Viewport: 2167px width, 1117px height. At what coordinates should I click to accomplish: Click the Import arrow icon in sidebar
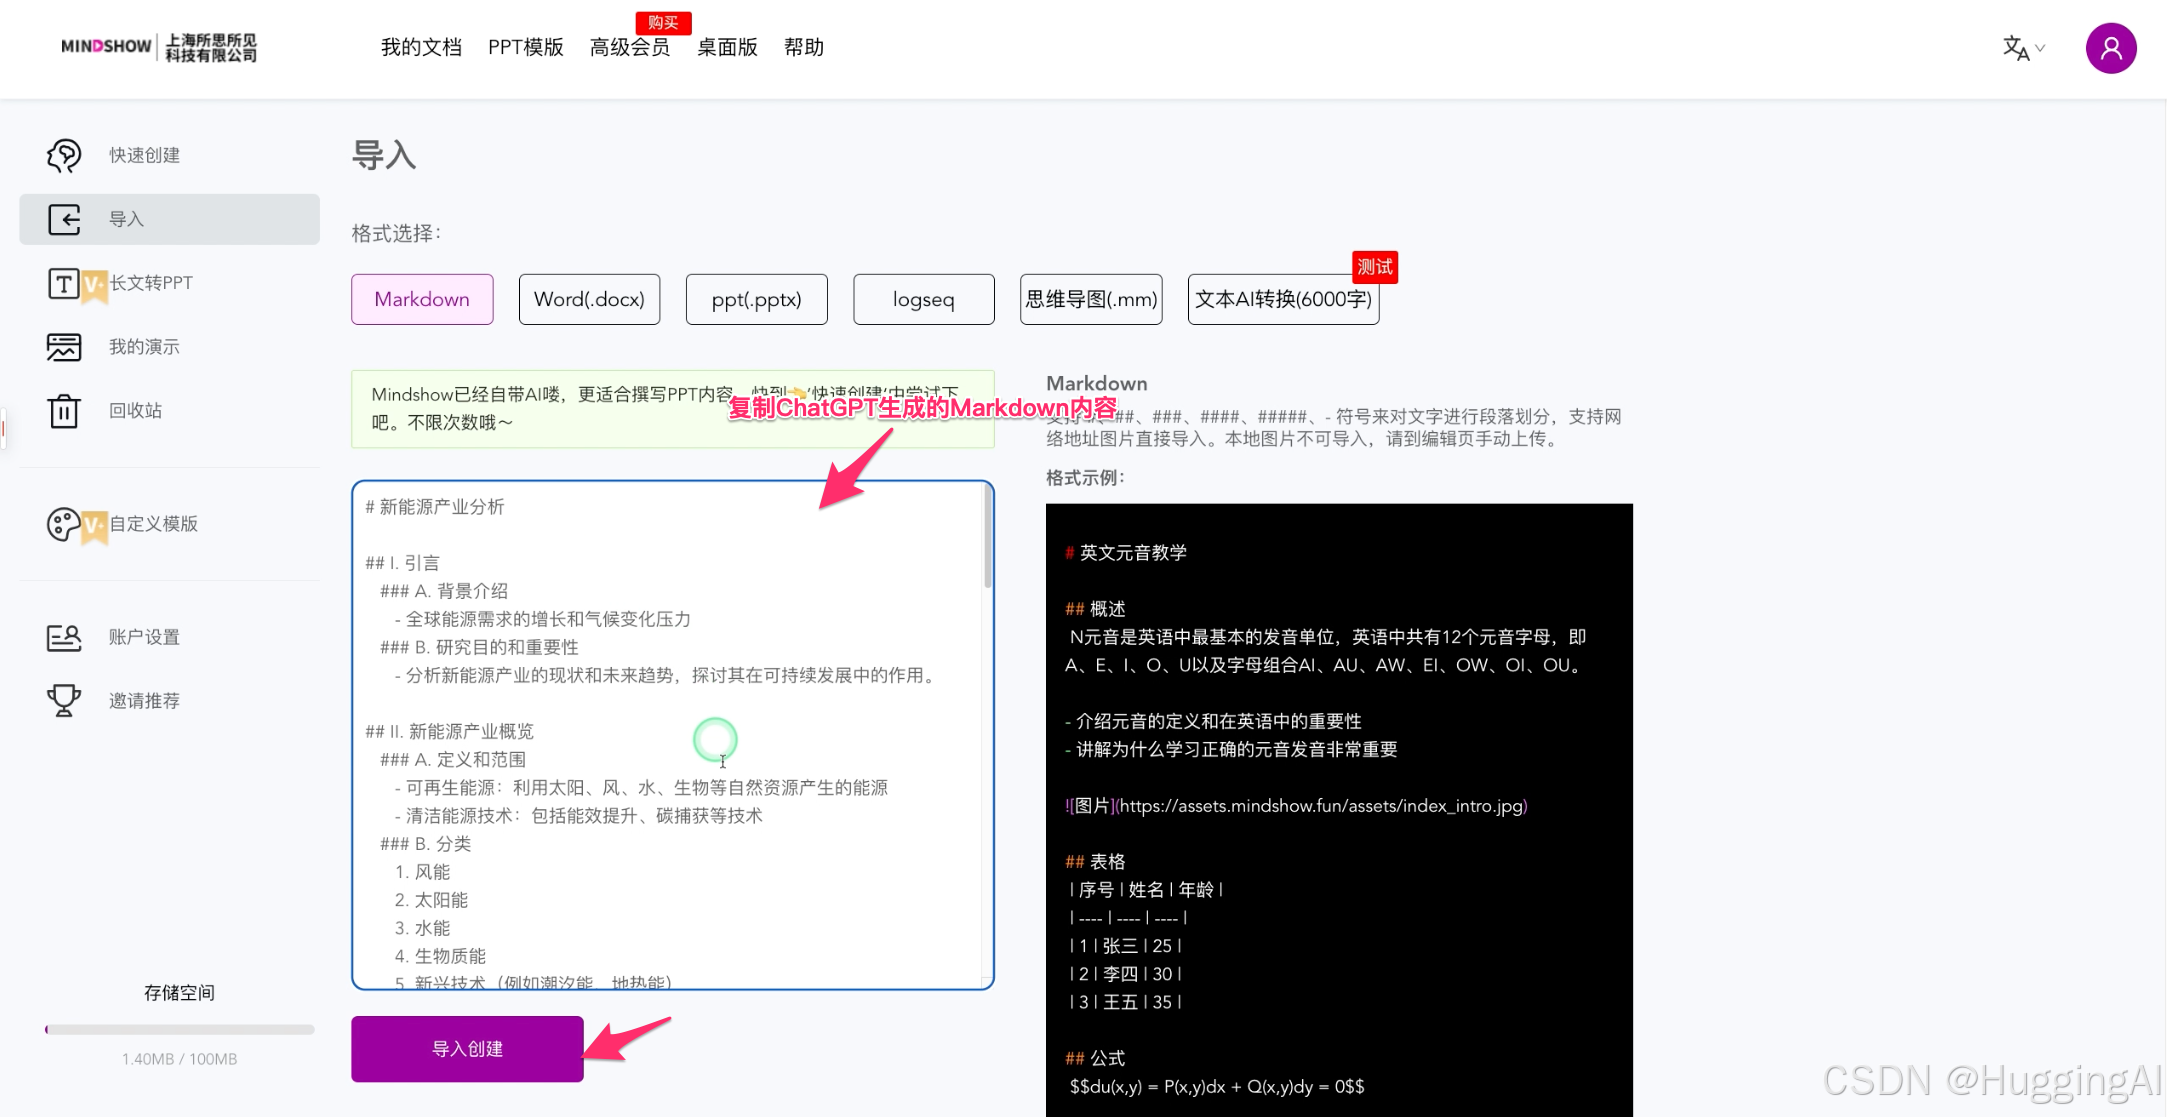click(x=64, y=219)
